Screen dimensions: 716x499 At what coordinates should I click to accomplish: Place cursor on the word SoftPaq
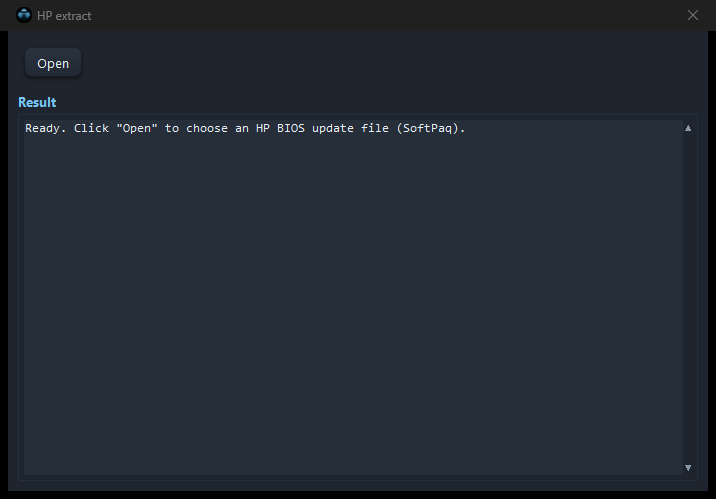pos(427,128)
